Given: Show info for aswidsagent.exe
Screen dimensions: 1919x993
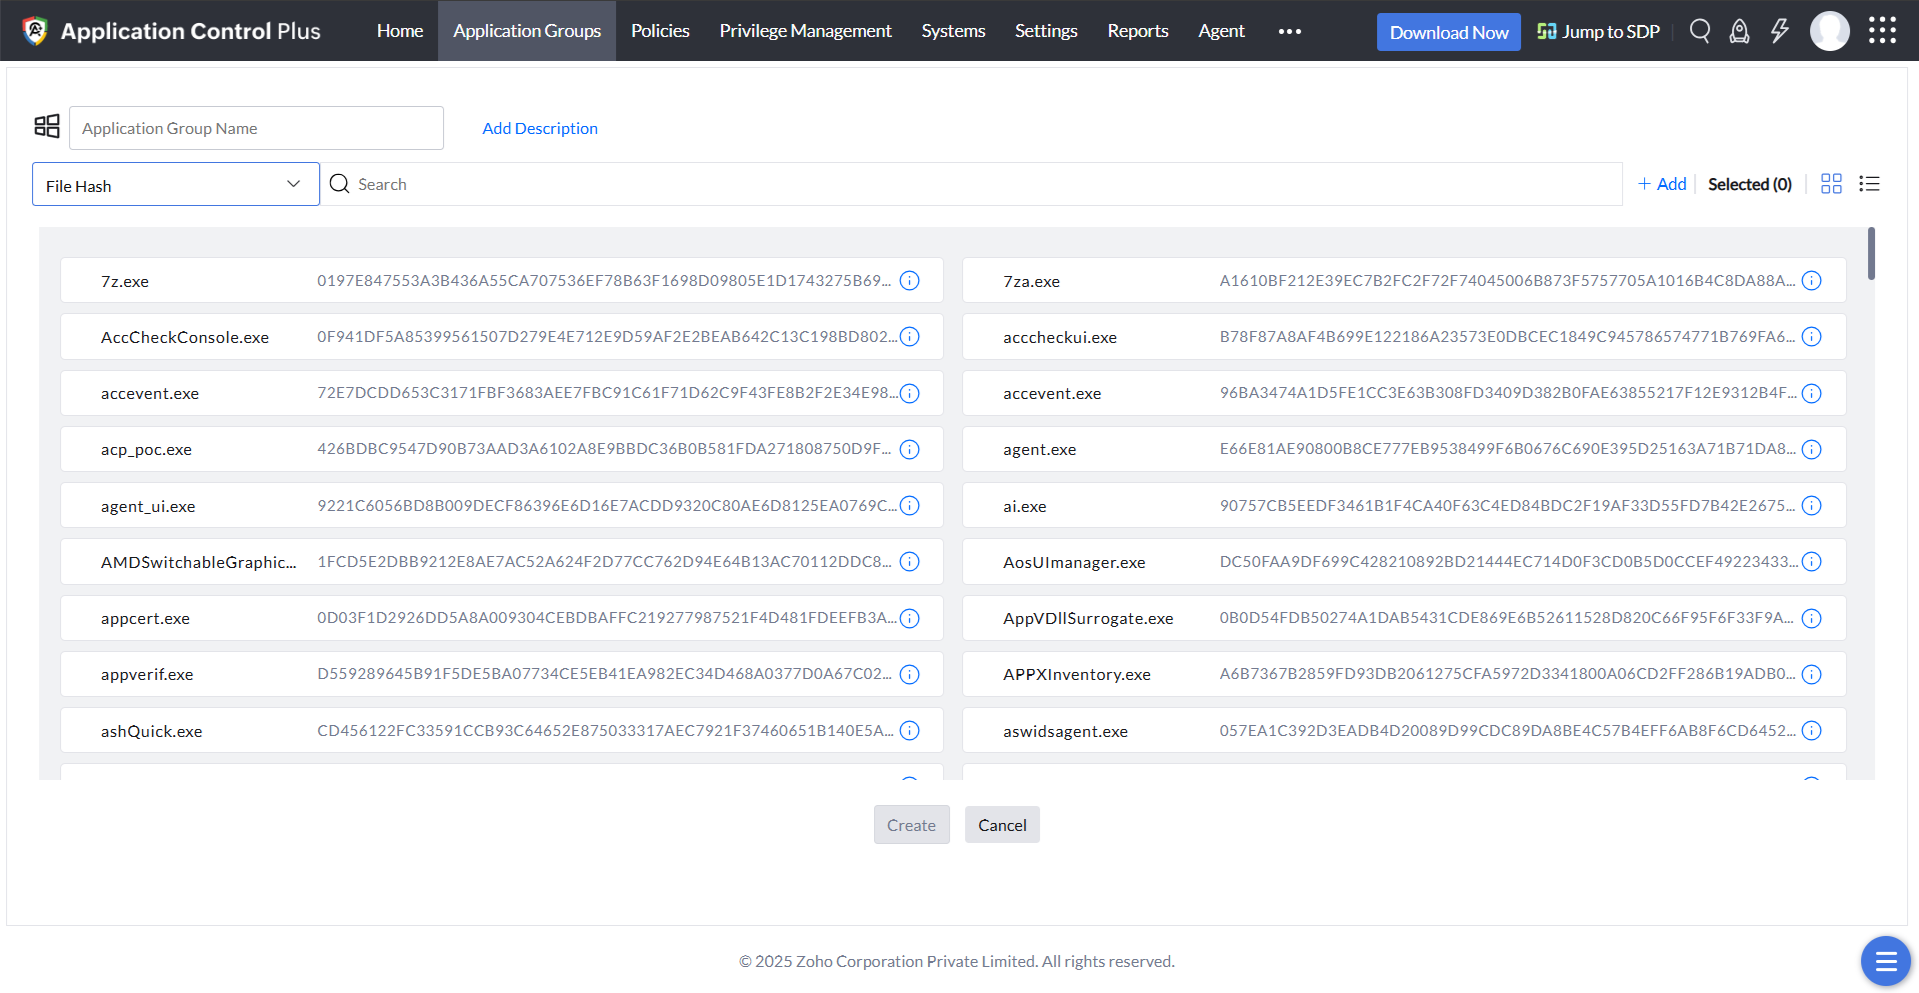Looking at the screenshot, I should point(1812,731).
